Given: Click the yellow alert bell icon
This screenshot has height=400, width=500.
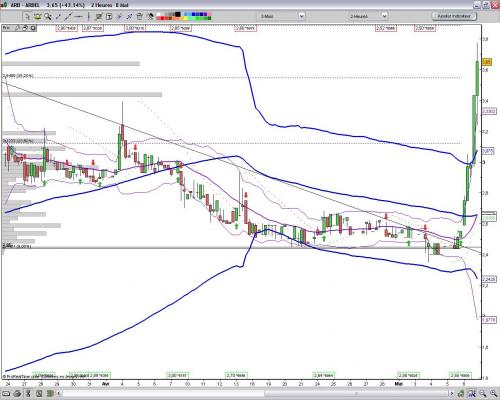Looking at the screenshot, I should coord(38,16).
